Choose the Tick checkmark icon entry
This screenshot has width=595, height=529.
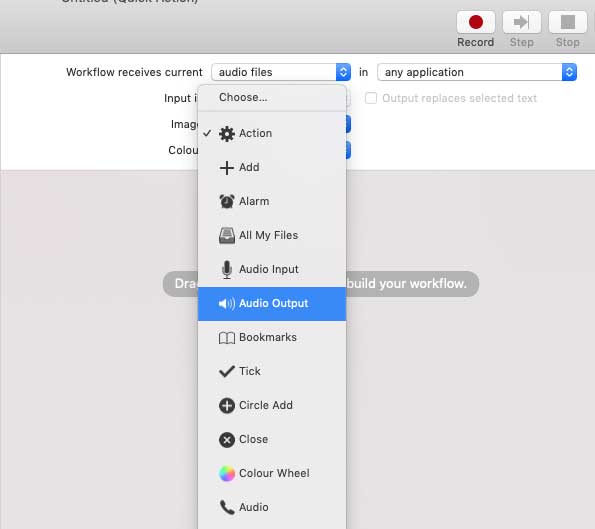tap(272, 371)
